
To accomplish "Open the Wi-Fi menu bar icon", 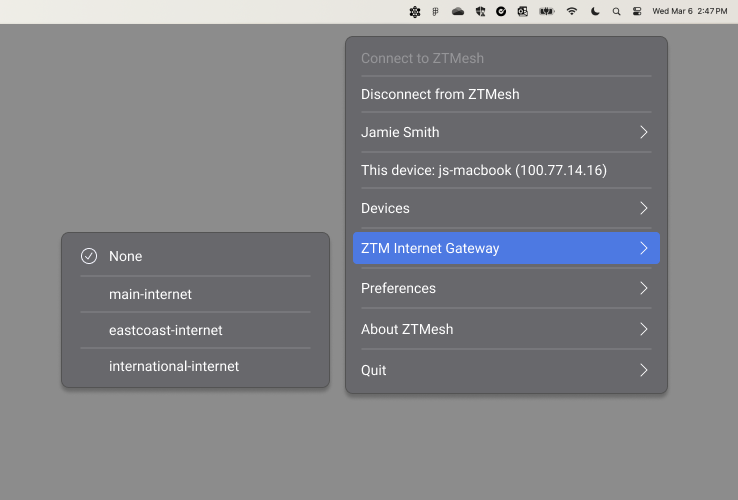I will pyautogui.click(x=572, y=11).
